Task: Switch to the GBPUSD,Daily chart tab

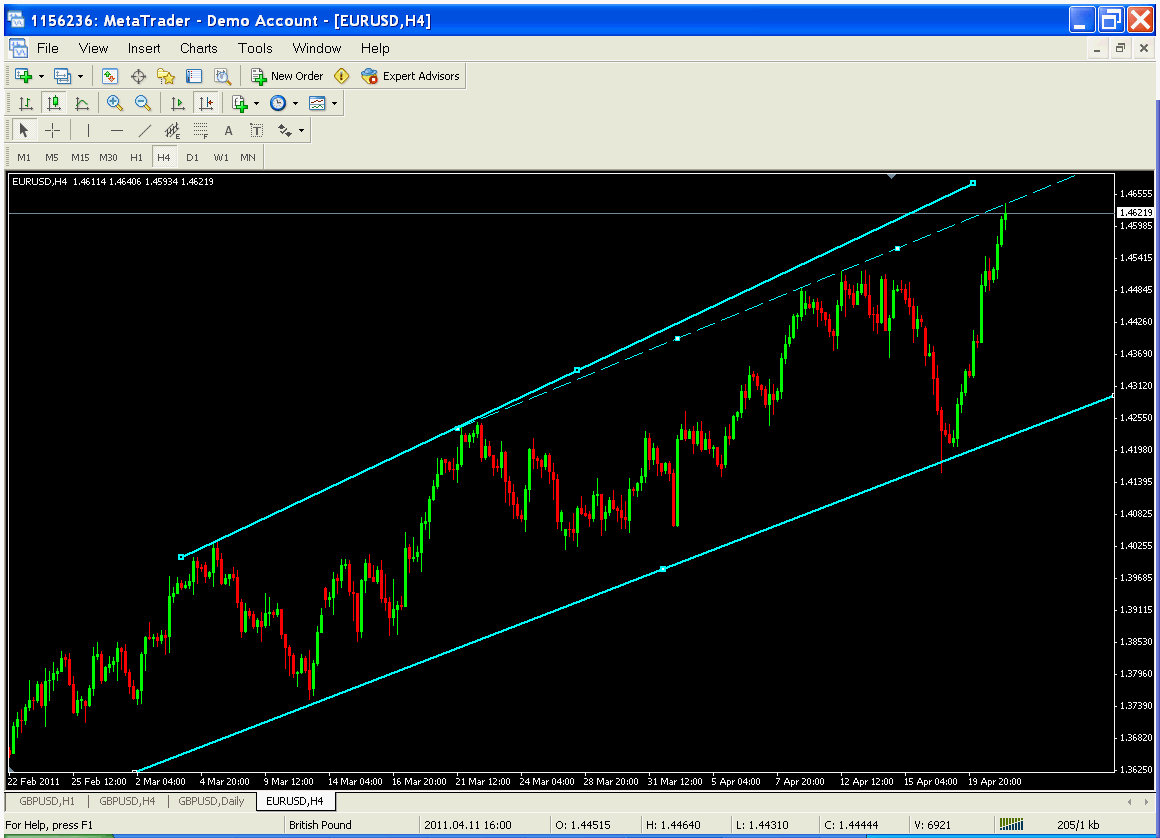Action: (210, 801)
